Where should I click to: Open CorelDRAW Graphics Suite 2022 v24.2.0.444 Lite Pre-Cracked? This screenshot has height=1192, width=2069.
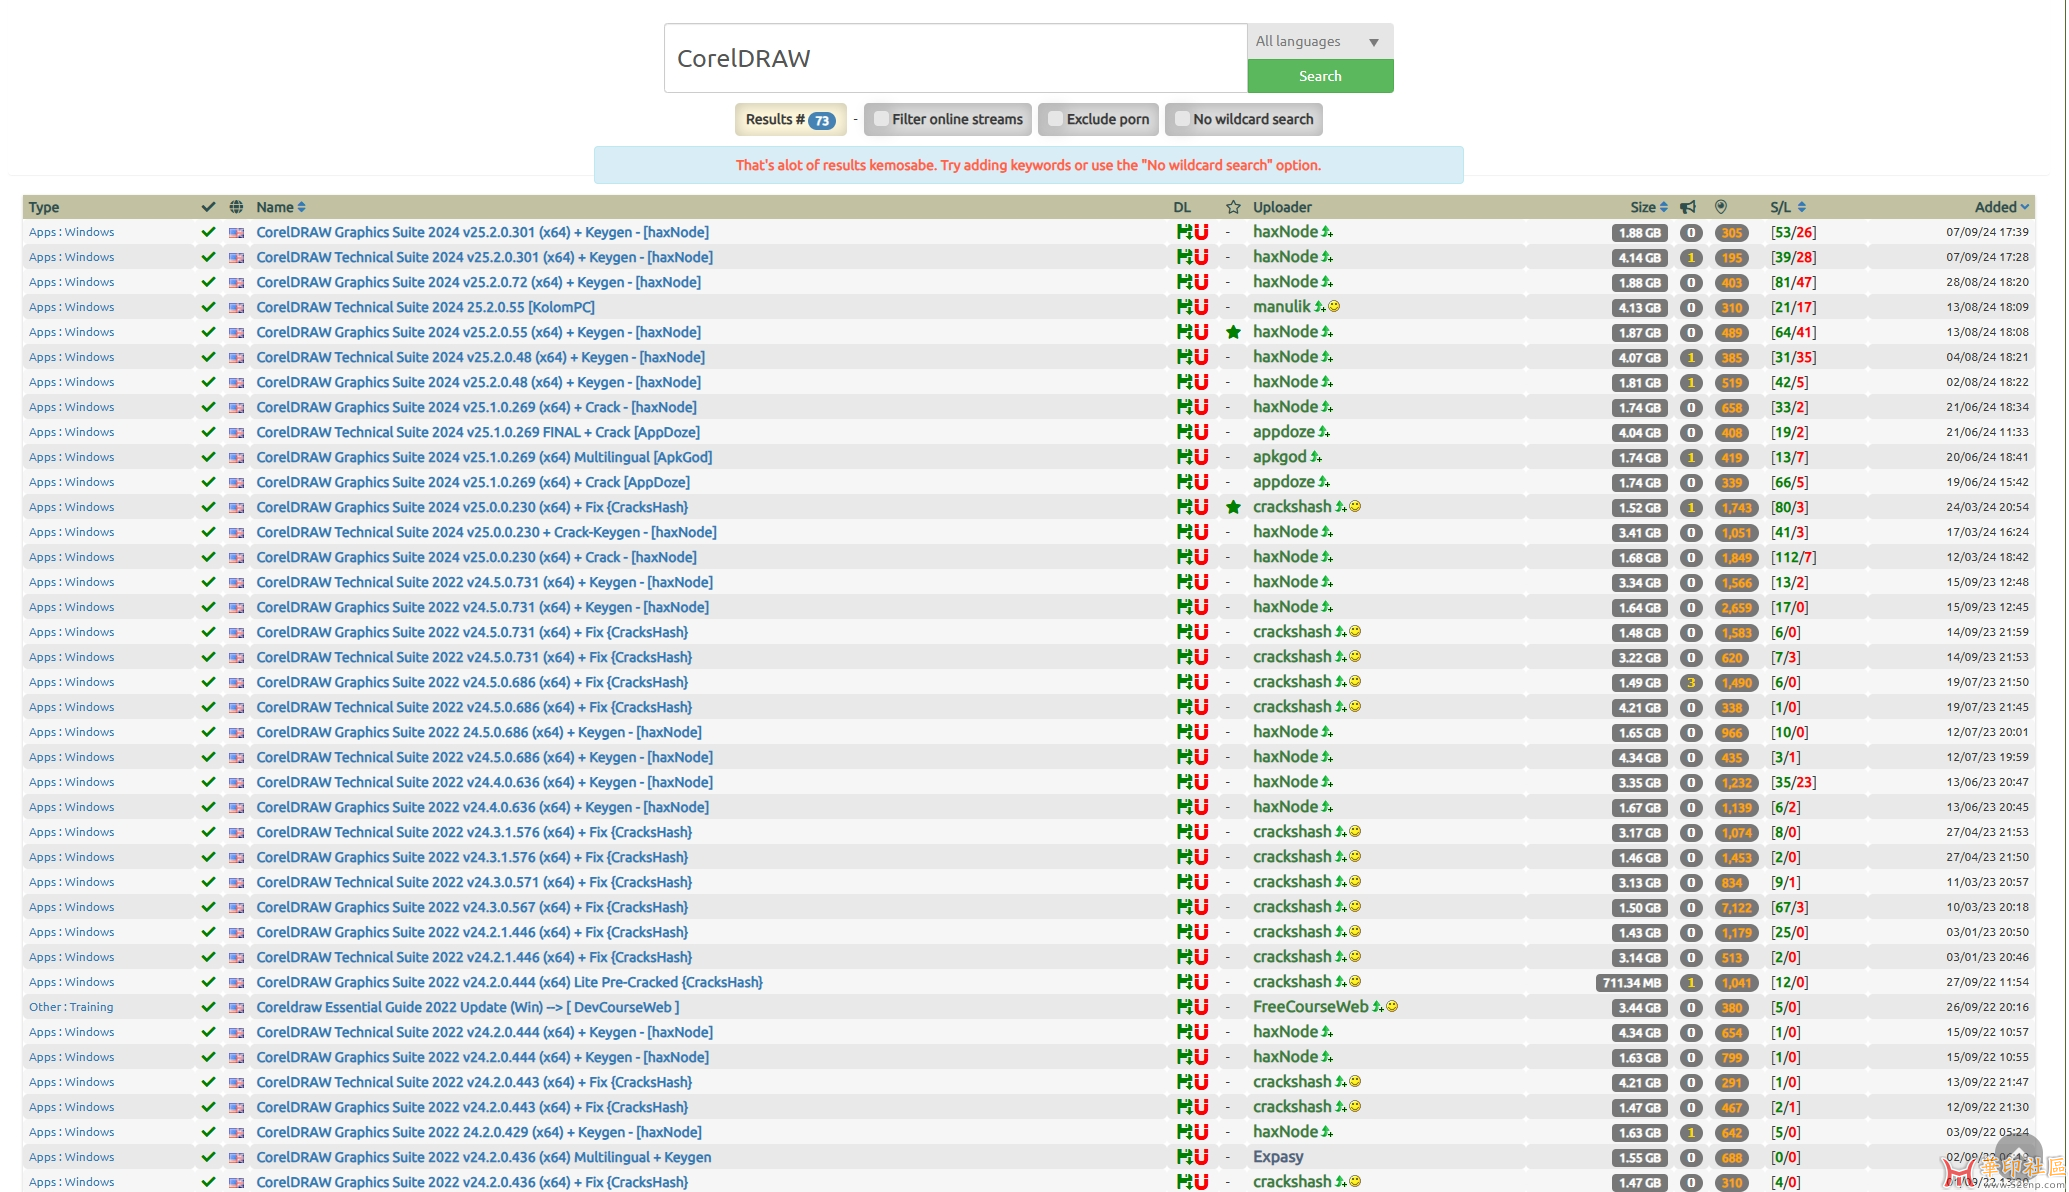(x=509, y=982)
